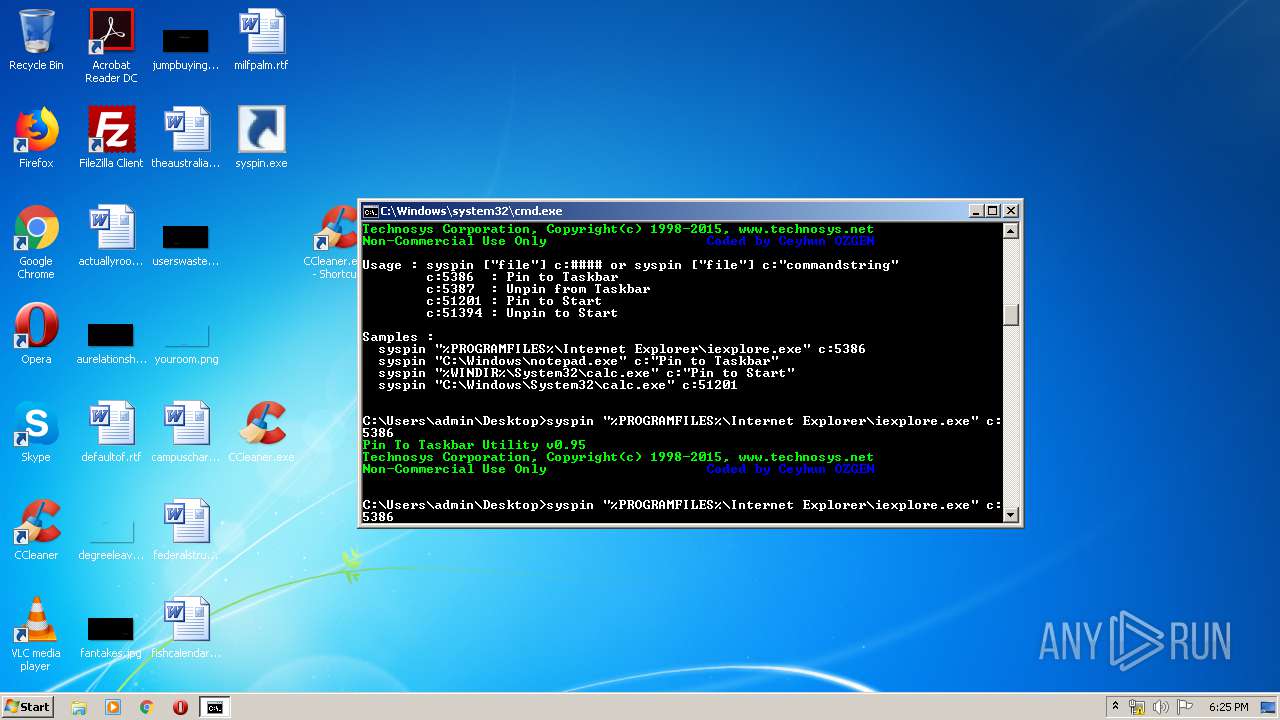Open the CCleaner shortcut icon
The height and width of the screenshot is (720, 1280).
36,530
